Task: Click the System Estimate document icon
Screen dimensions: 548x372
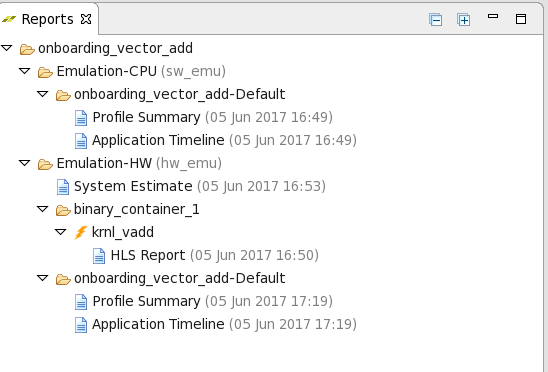Action: (x=63, y=187)
